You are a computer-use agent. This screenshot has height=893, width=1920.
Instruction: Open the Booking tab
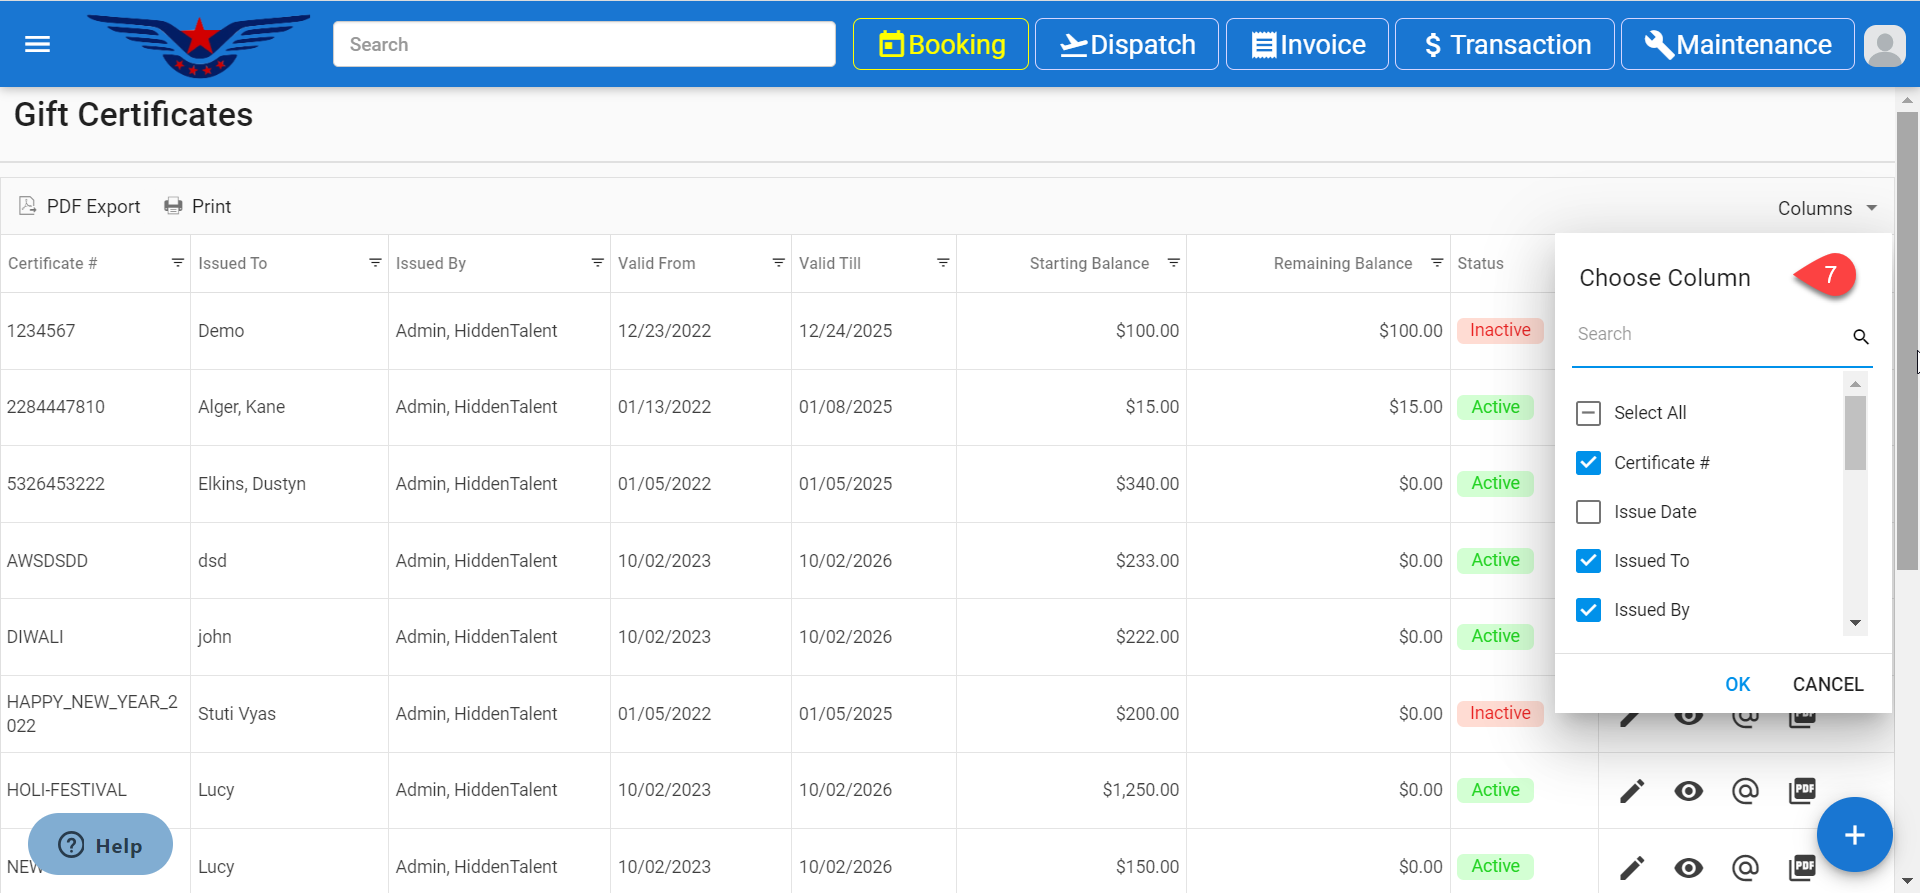coord(940,45)
